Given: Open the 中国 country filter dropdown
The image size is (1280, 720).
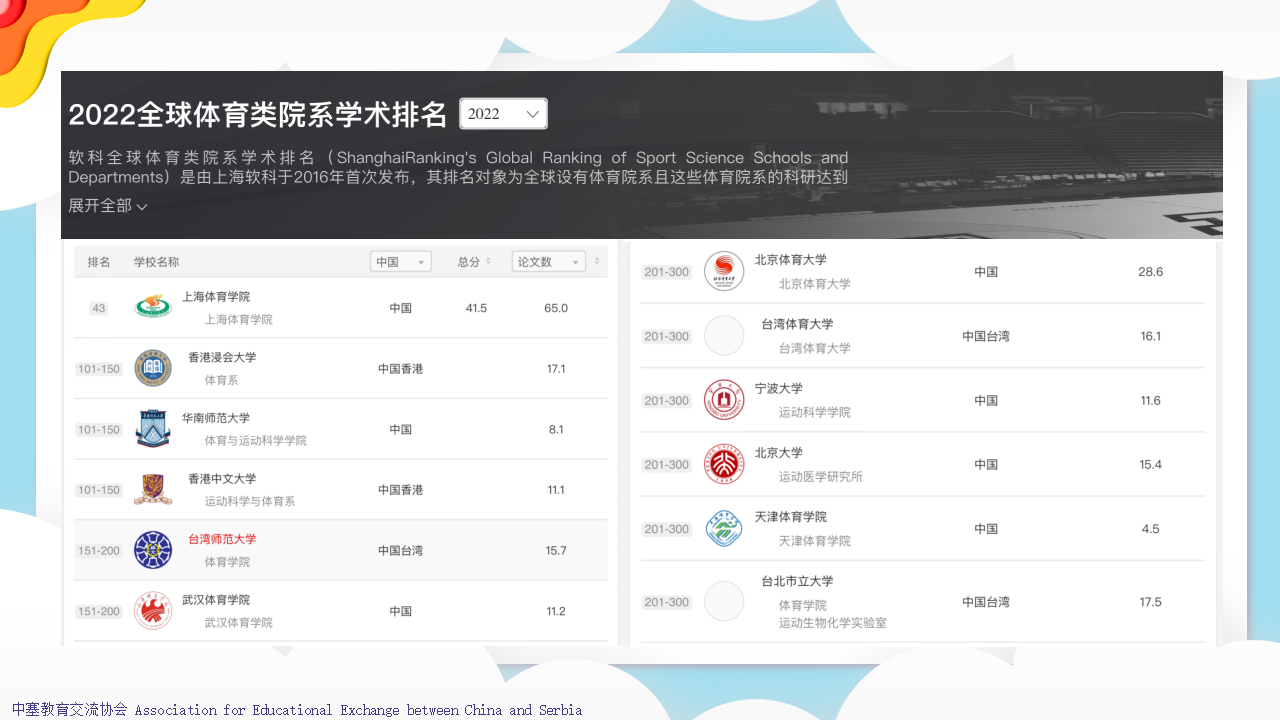Looking at the screenshot, I should [401, 262].
